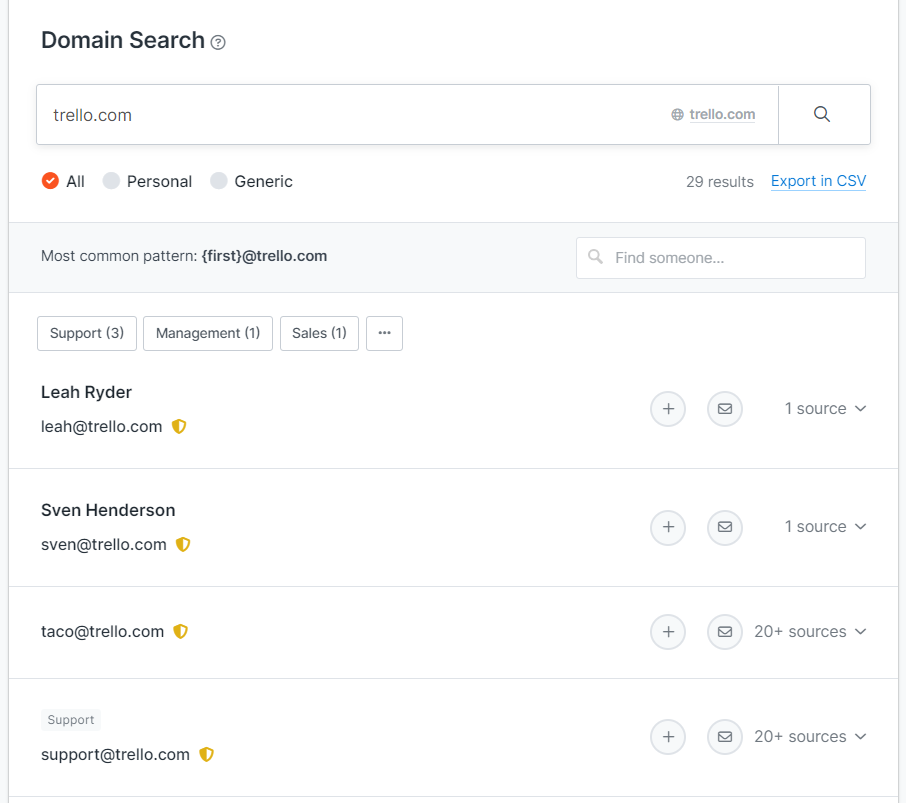Expand the 1 source list for Leah Ryder
The width and height of the screenshot is (906, 803).
coord(824,409)
